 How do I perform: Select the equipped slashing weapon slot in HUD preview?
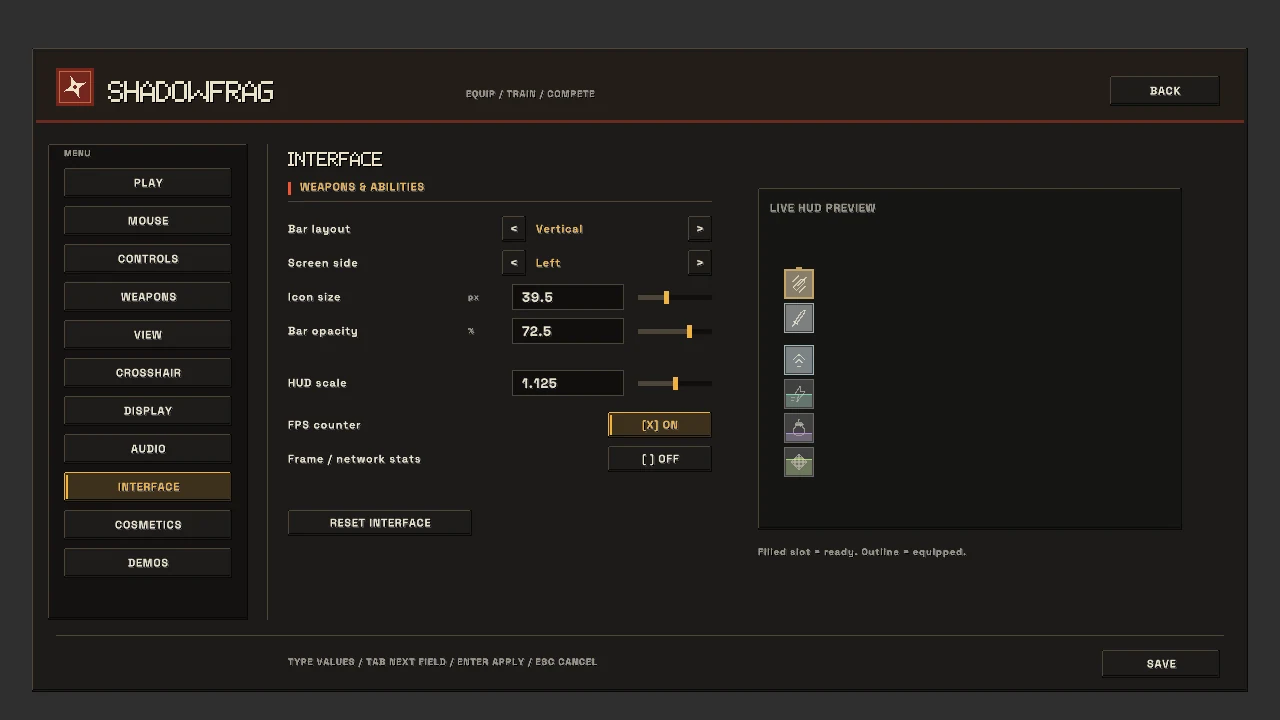click(x=799, y=284)
